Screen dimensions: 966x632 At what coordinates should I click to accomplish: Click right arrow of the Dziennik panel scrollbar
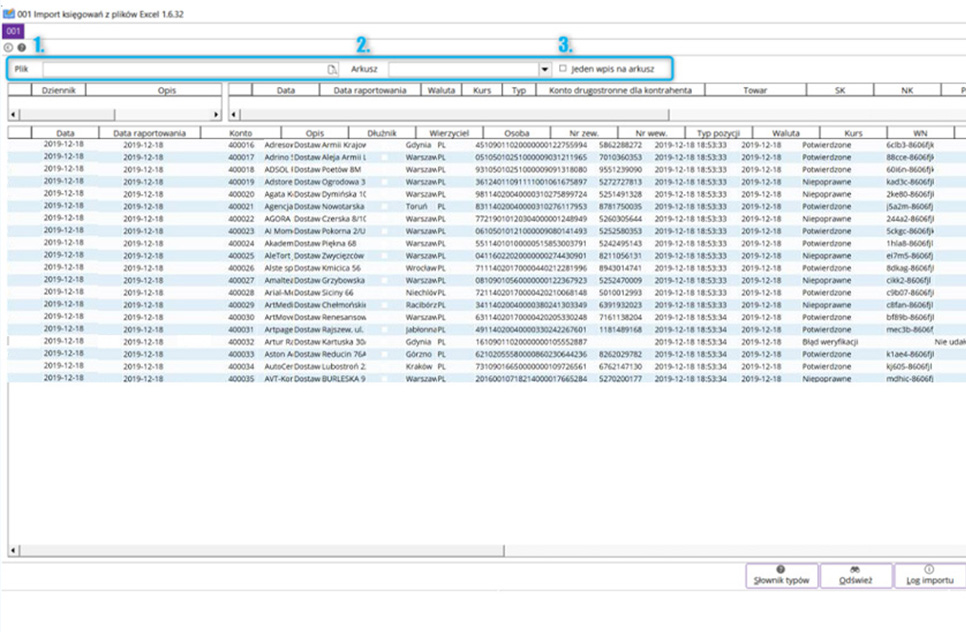[217, 115]
